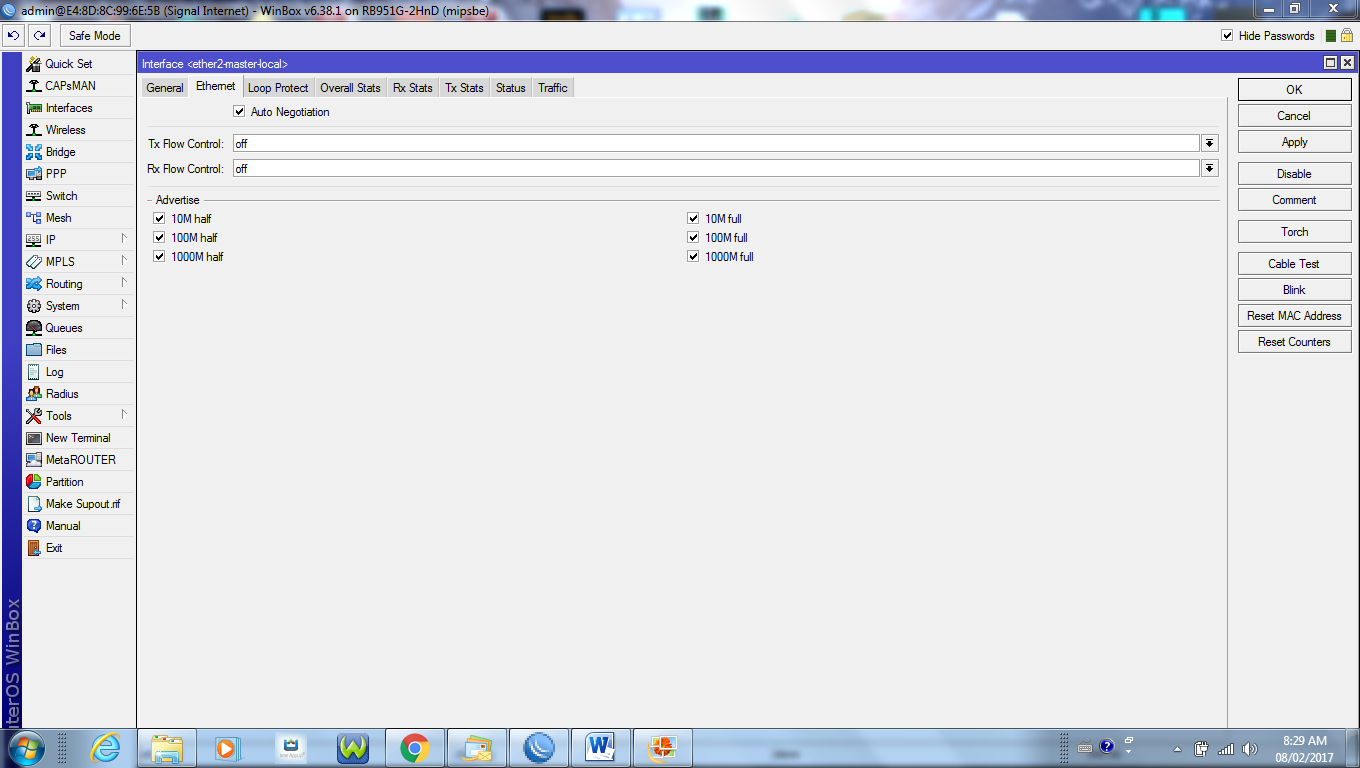Viewport: 1360px width, 768px height.
Task: Expand Tools submenu in sidebar
Action: pos(124,415)
